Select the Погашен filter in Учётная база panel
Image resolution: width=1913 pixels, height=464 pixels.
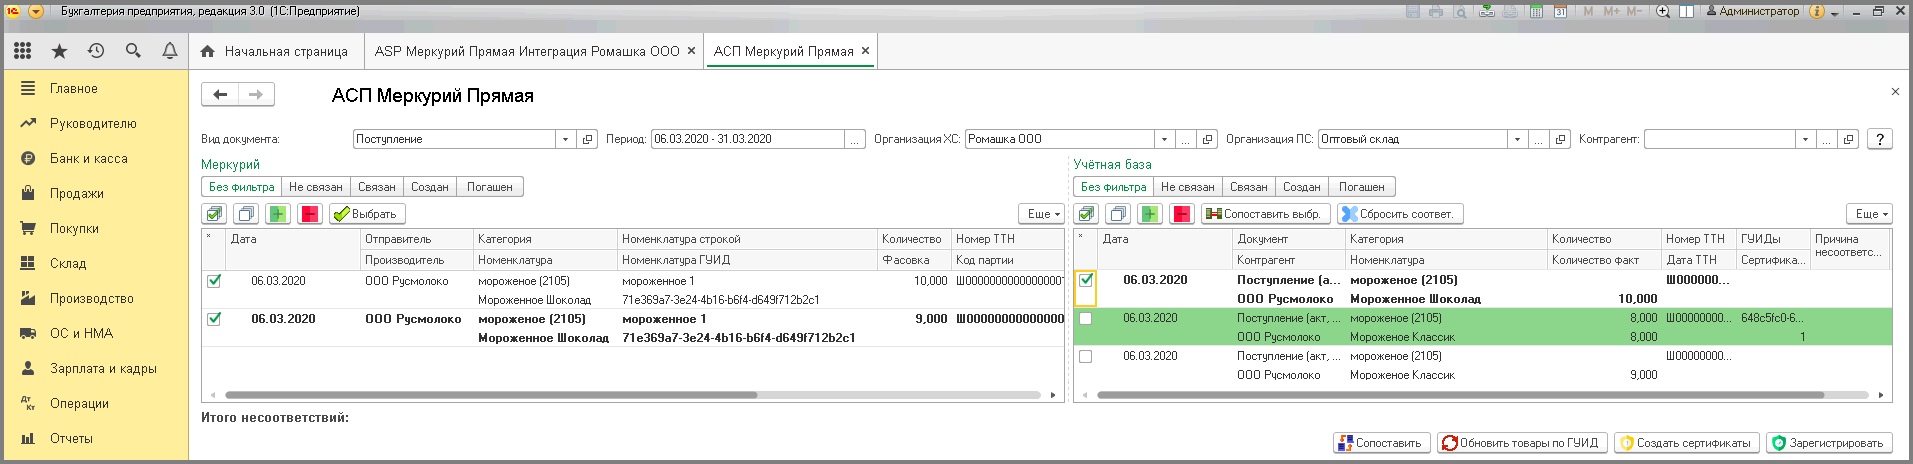(1362, 187)
